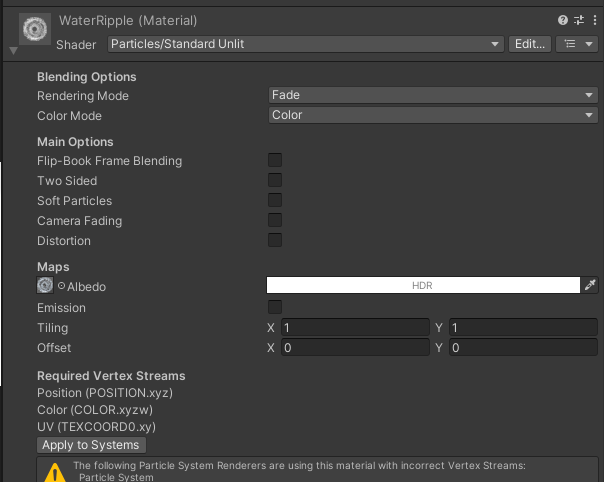Open the Albedo HDR color swatch

[423, 285]
